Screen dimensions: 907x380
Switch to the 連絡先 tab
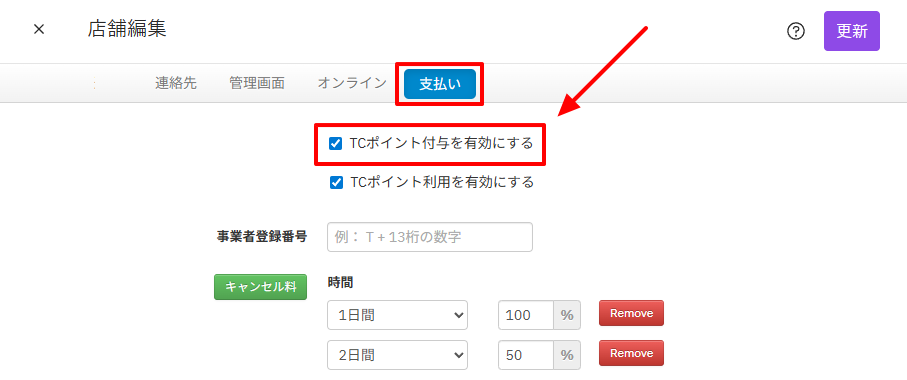point(176,83)
